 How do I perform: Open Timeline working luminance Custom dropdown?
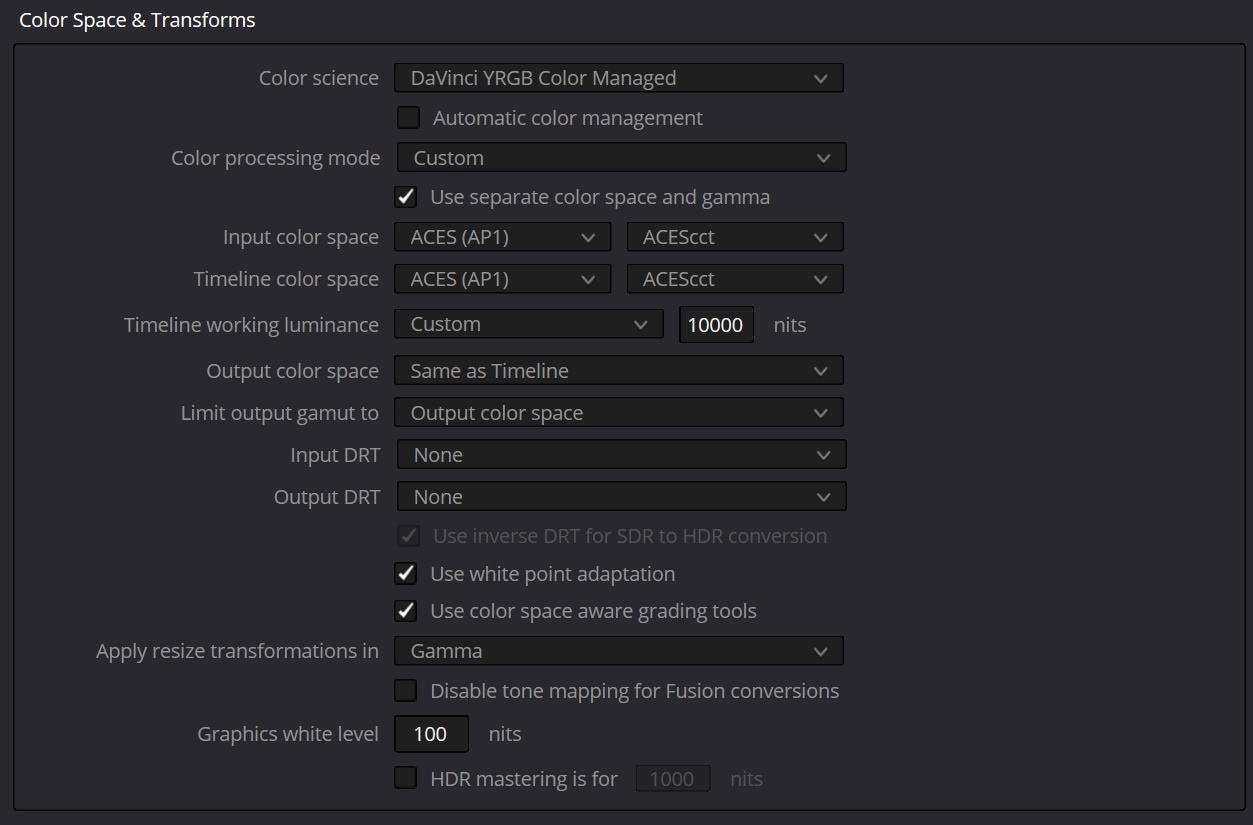coord(529,324)
